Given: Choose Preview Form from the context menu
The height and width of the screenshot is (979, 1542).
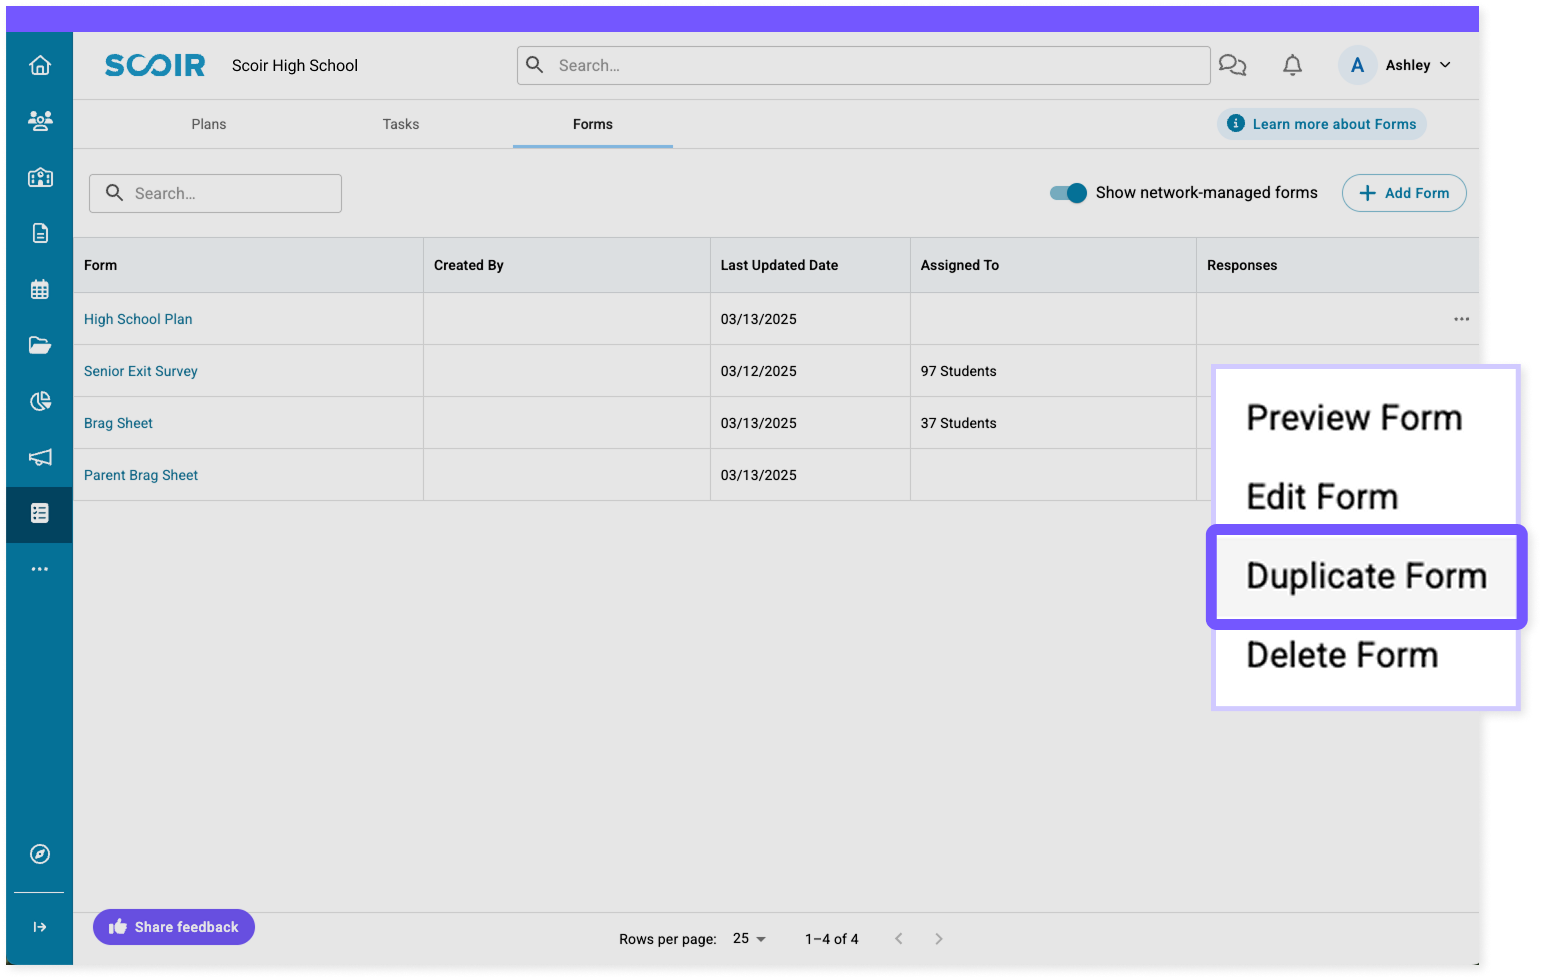Looking at the screenshot, I should coord(1354,418).
